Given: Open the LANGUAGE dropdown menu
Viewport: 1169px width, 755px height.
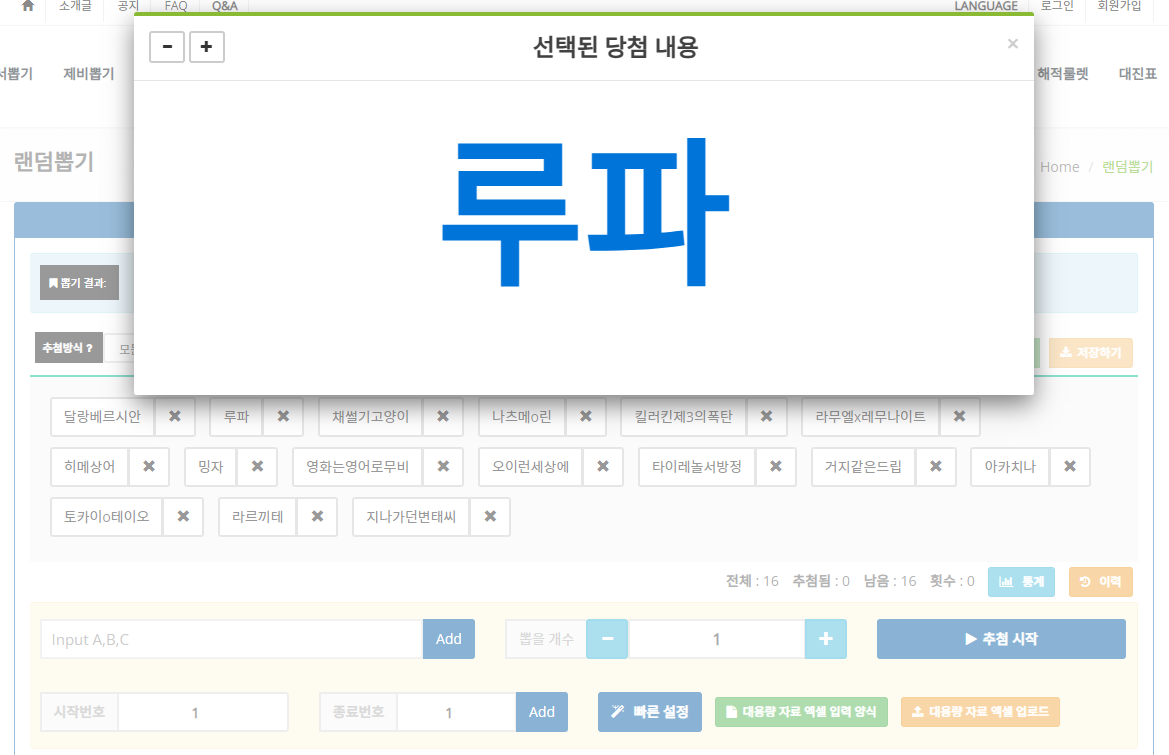Looking at the screenshot, I should [985, 6].
